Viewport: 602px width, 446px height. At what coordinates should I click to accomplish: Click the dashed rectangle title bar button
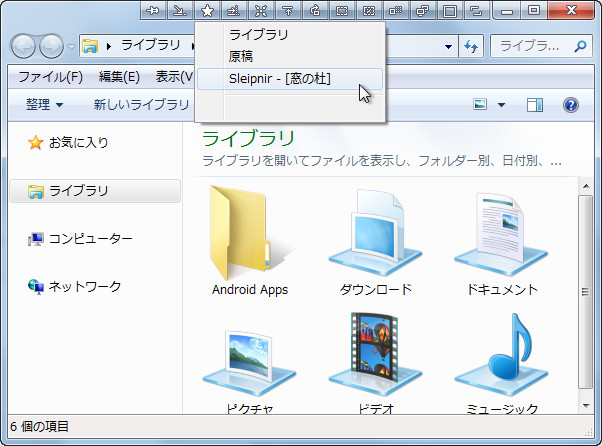[342, 10]
